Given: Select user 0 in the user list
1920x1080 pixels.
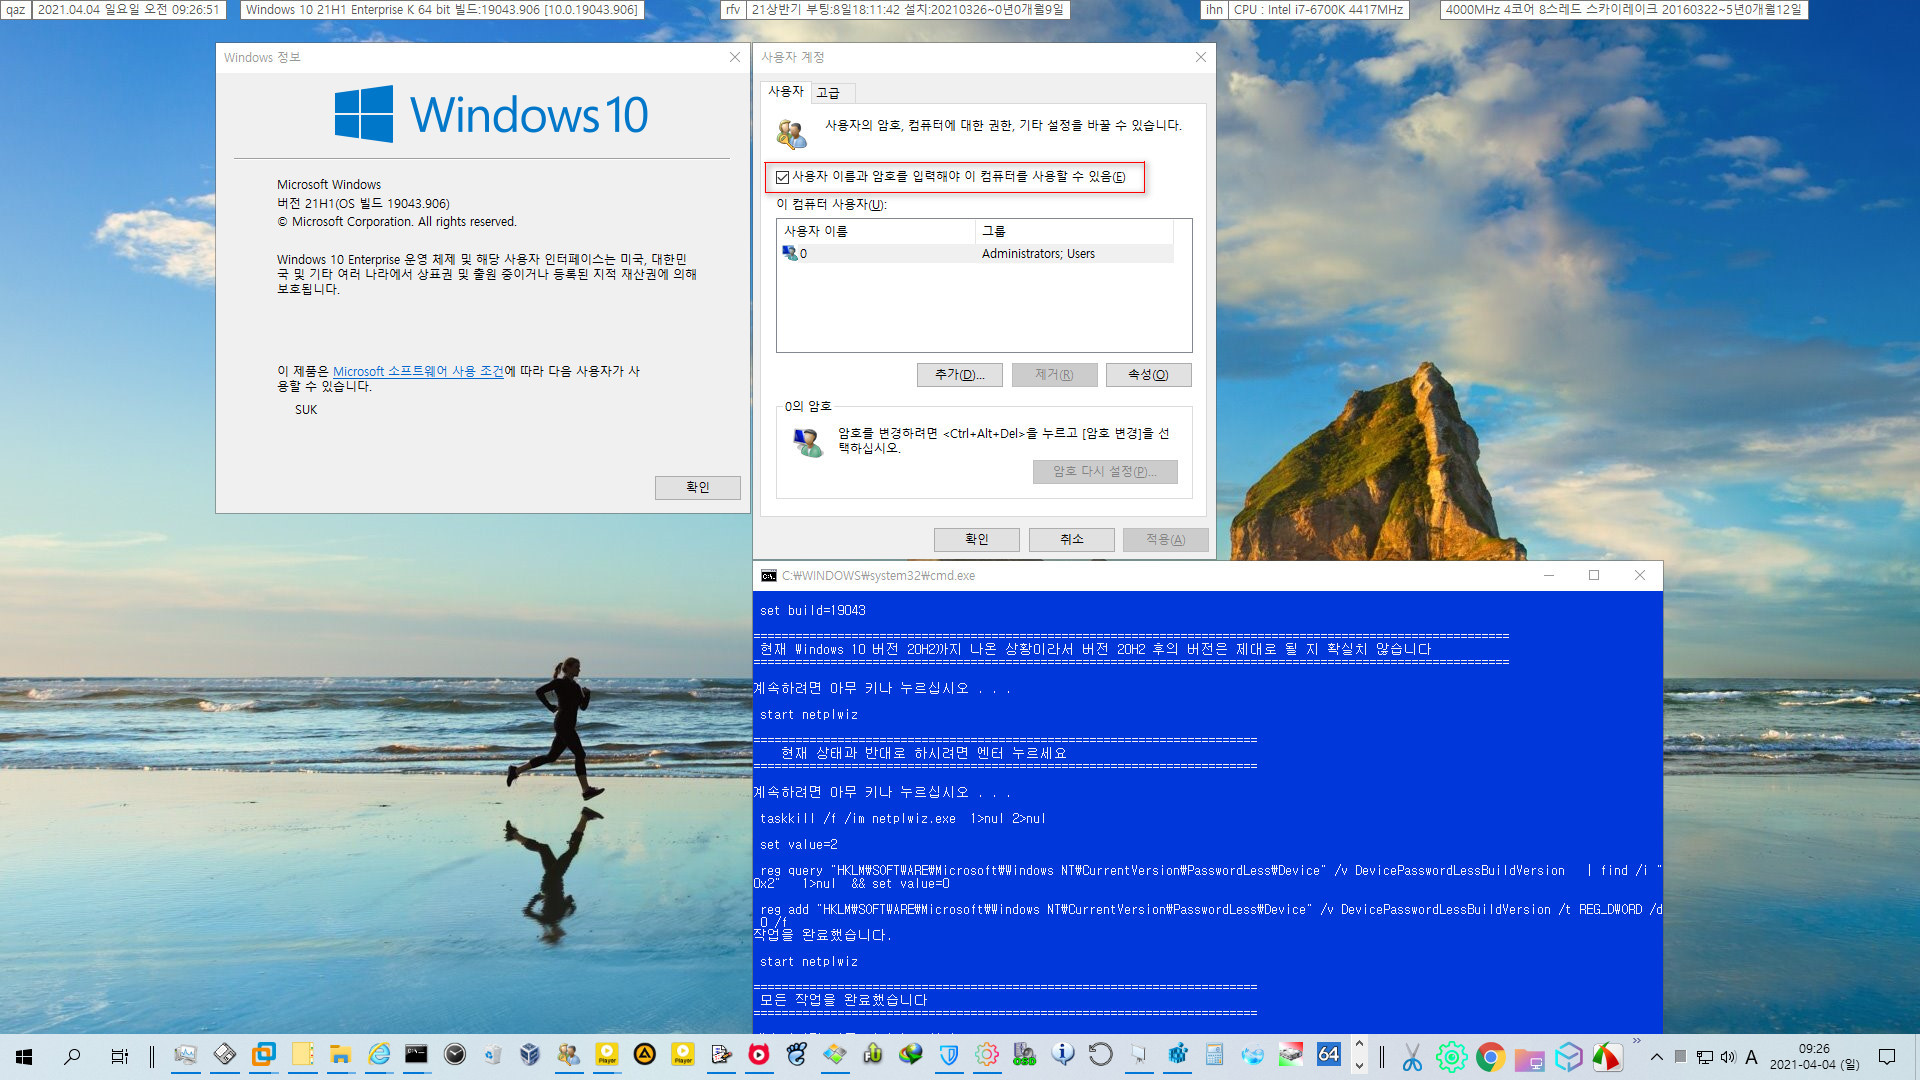Looking at the screenshot, I should 975,254.
